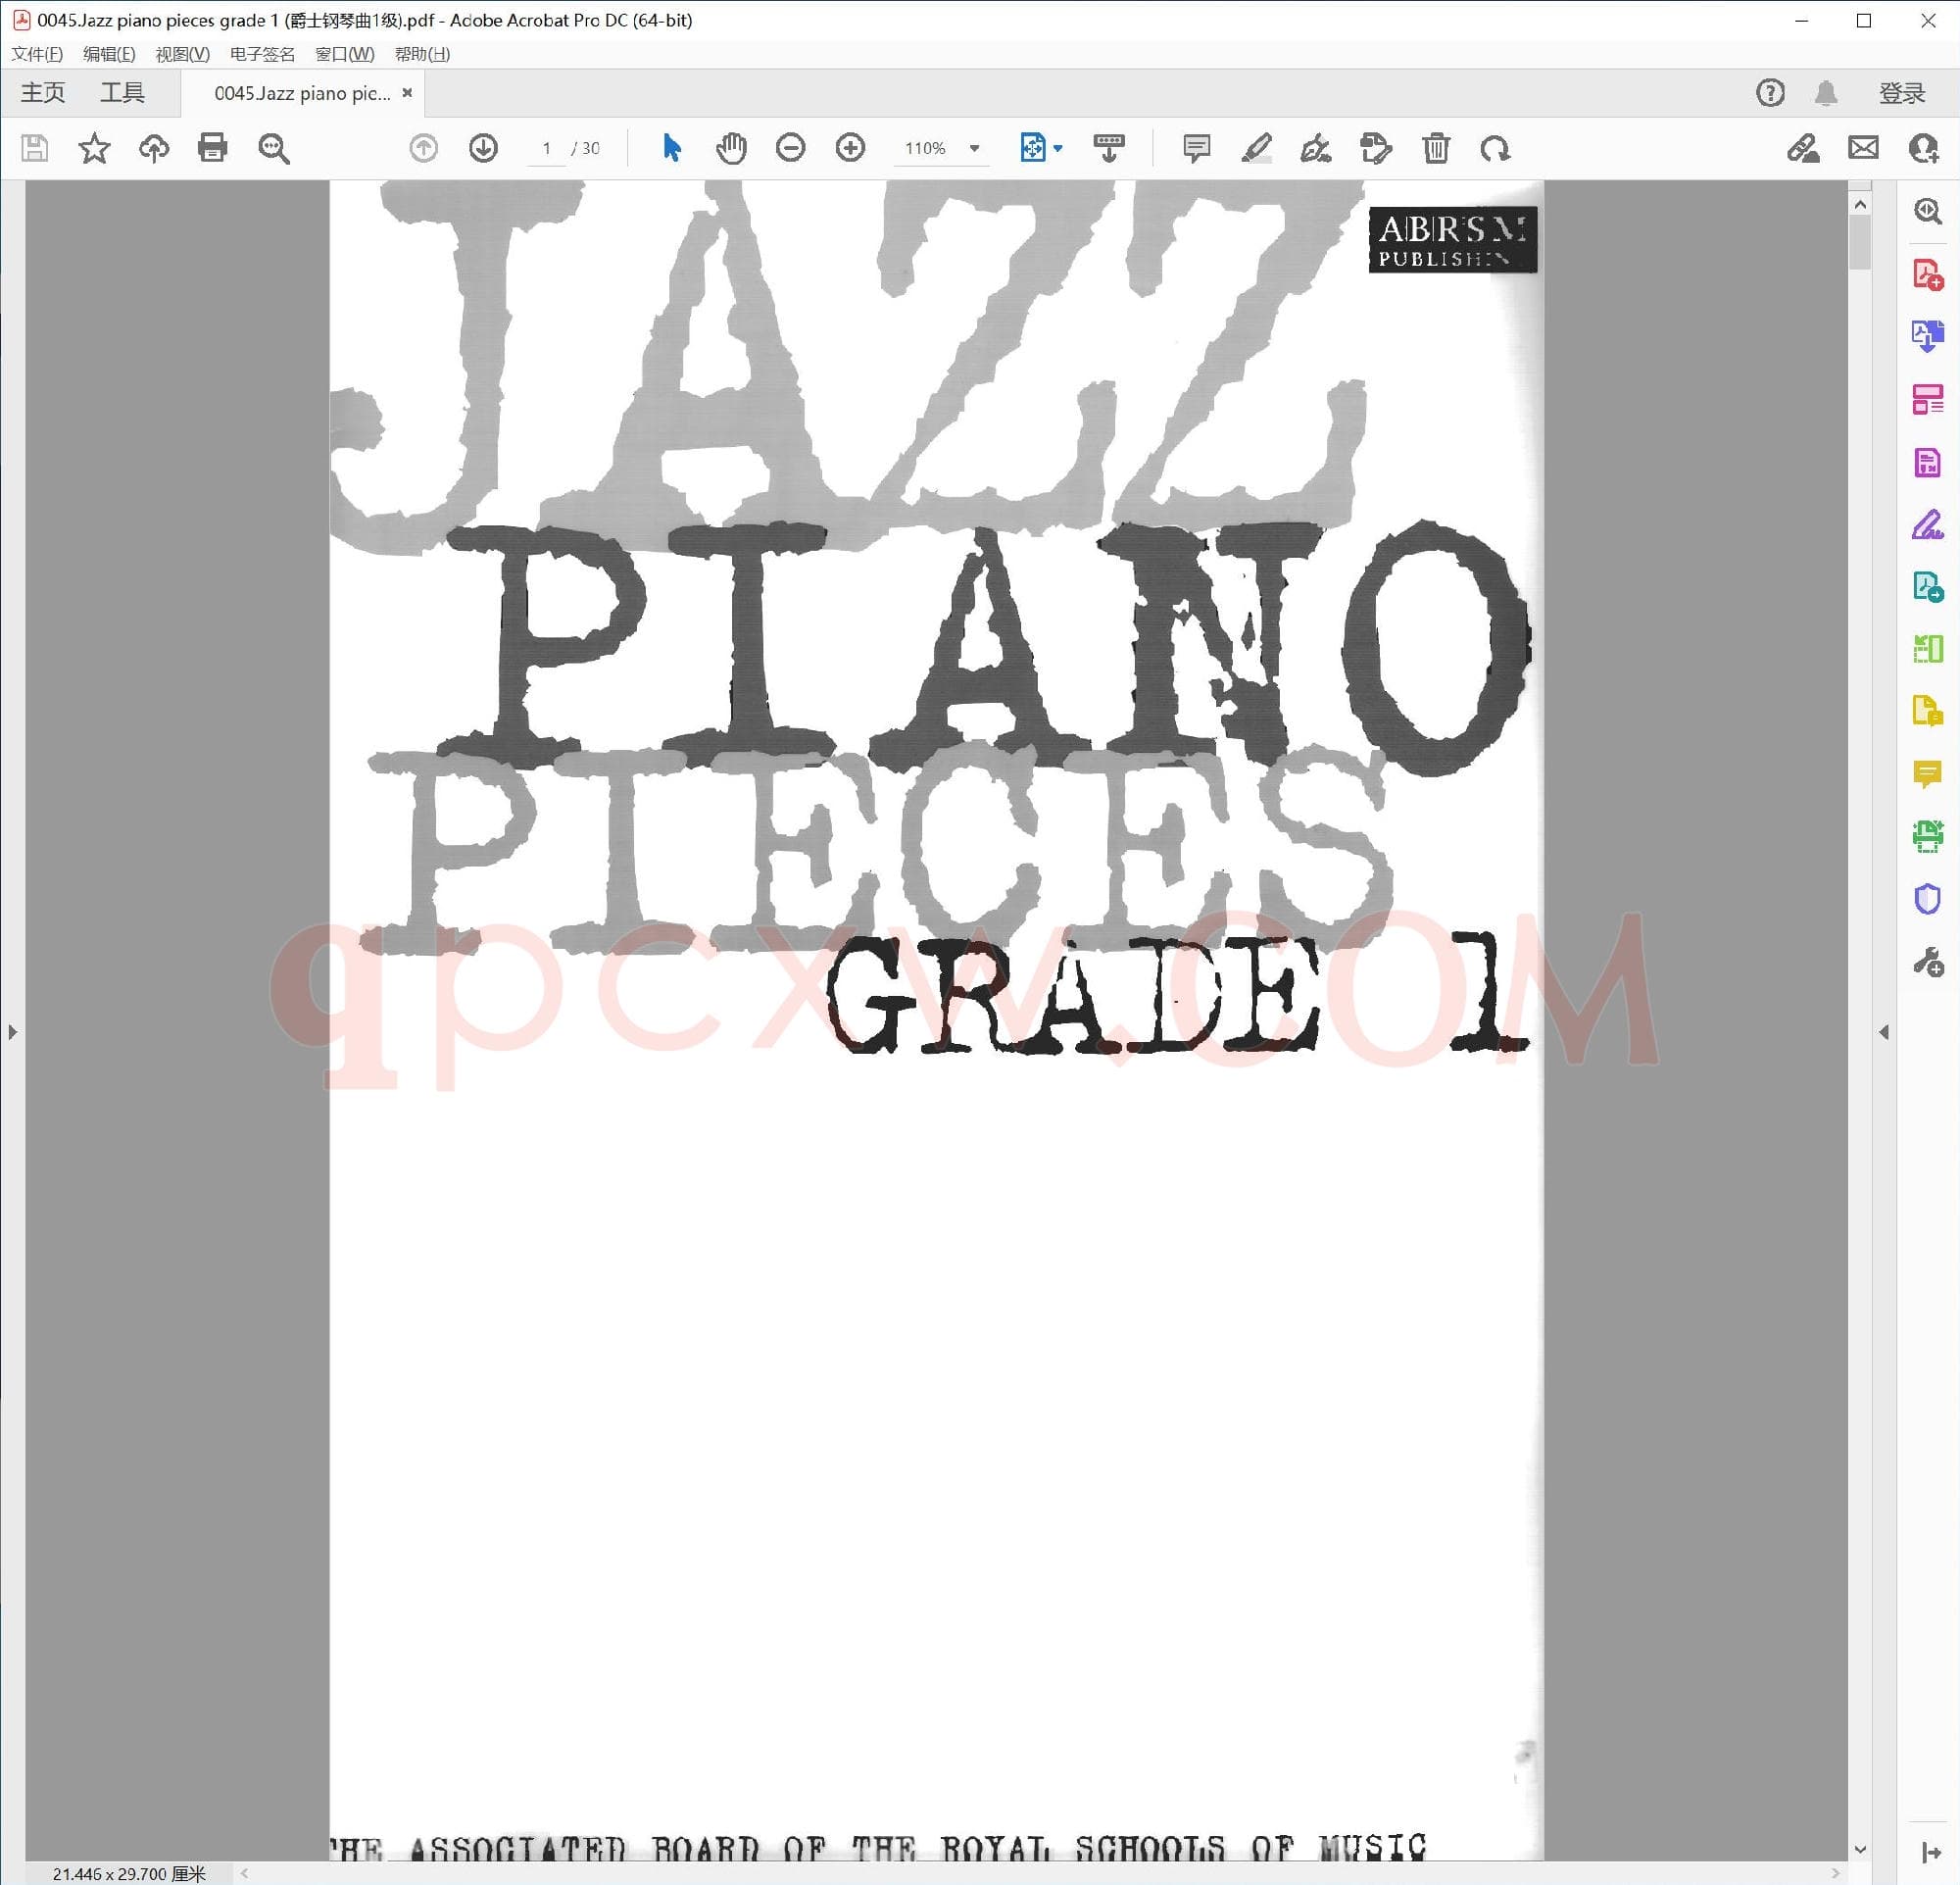Expand the left navigation pane

click(12, 1031)
